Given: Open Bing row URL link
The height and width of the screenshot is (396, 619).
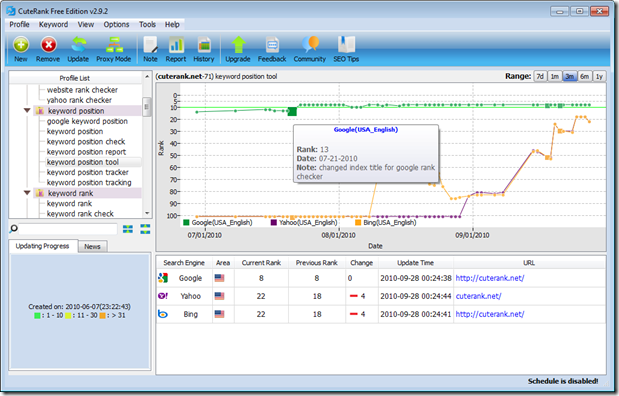Looking at the screenshot, I should [x=490, y=314].
